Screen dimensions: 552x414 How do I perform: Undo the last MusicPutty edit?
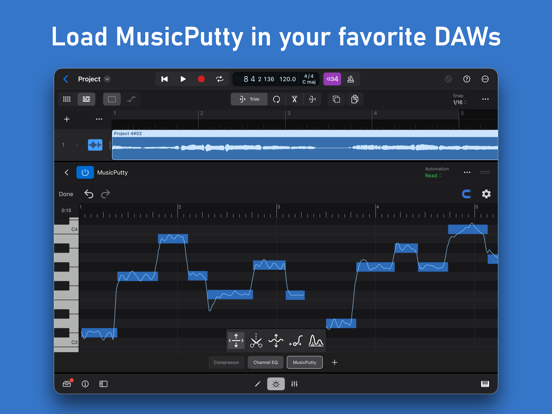[x=89, y=194]
